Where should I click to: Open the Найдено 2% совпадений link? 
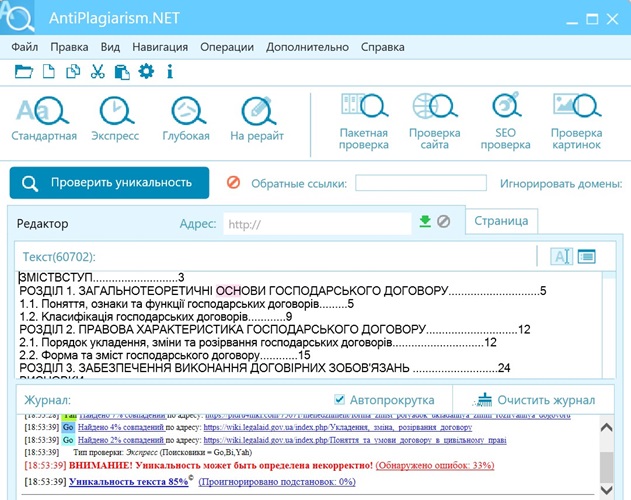click(121, 440)
